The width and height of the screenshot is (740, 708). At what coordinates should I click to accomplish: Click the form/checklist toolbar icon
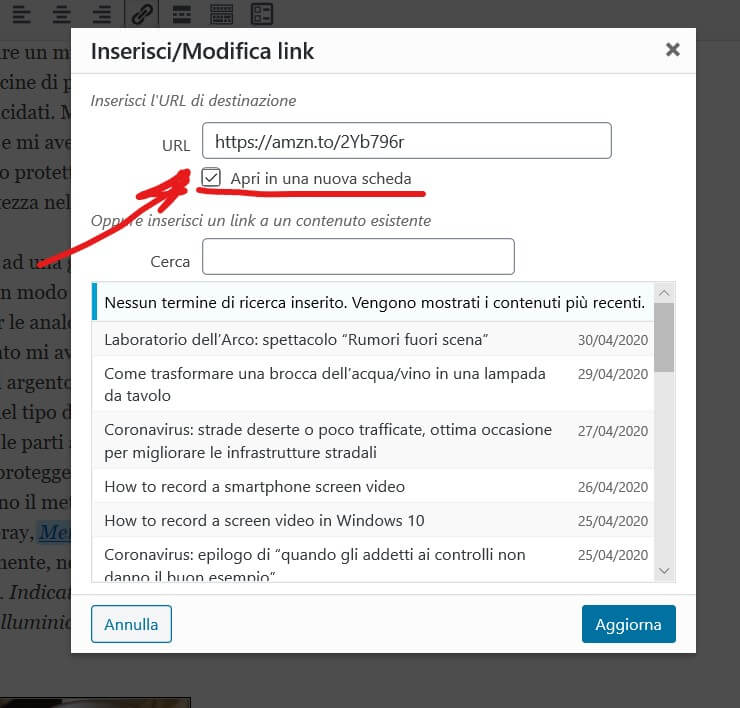coord(262,14)
